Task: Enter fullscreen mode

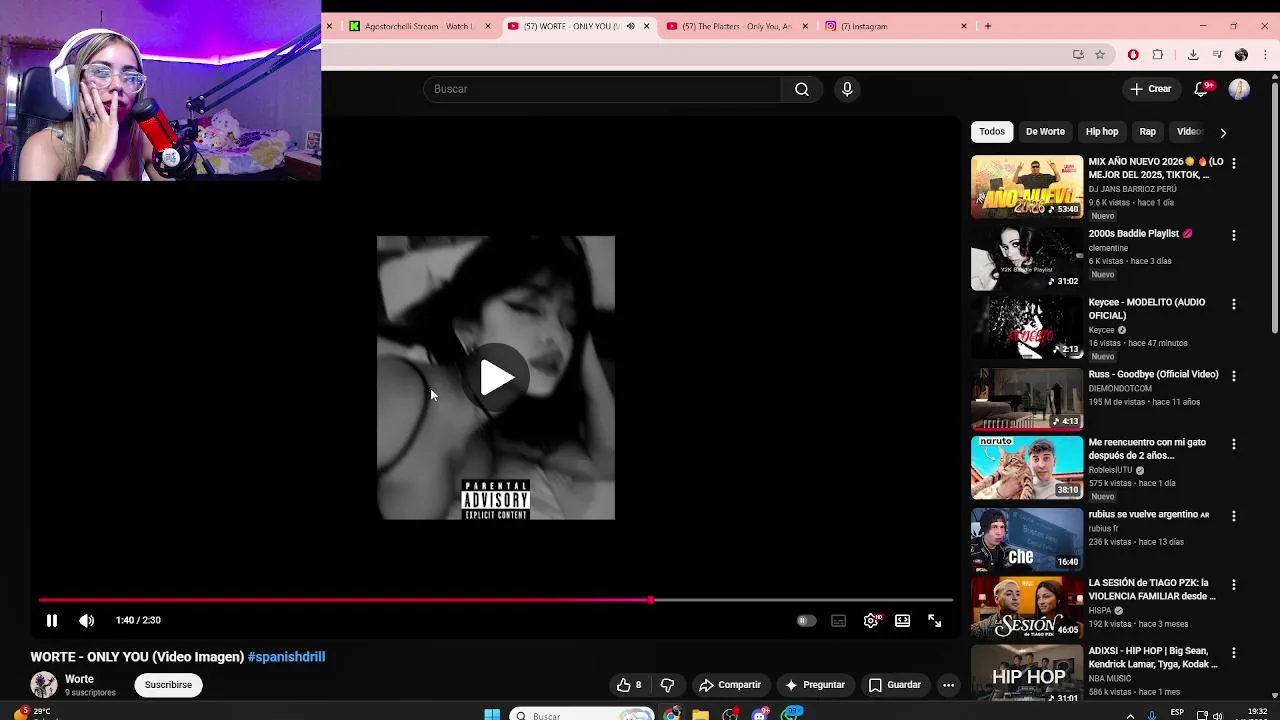Action: (x=934, y=621)
